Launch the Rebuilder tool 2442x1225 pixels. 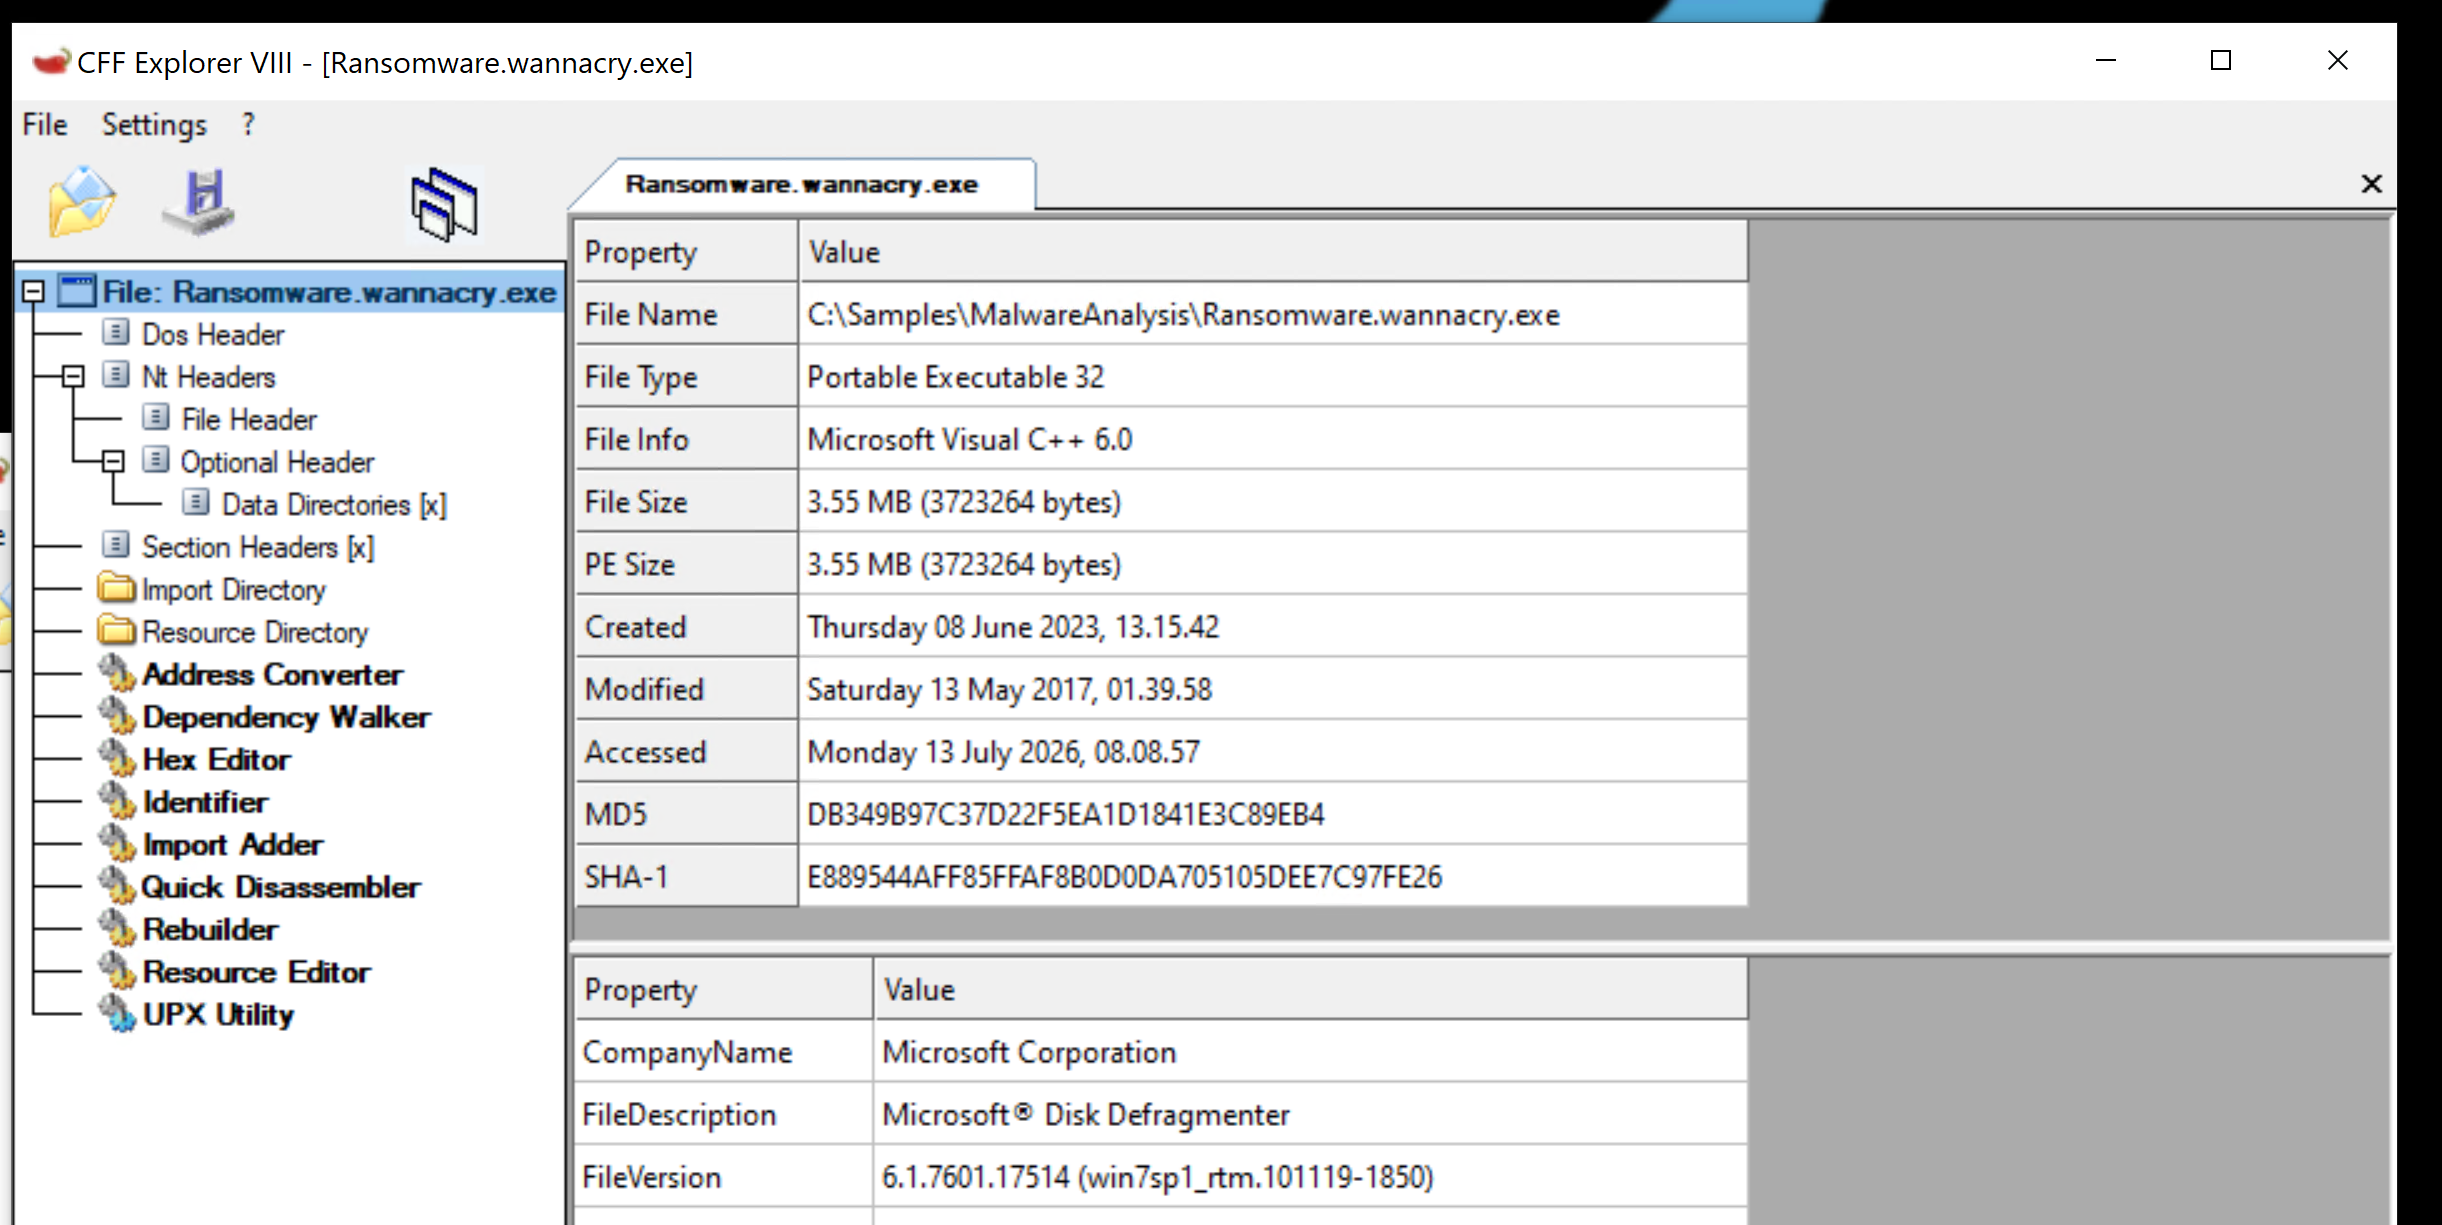click(210, 930)
